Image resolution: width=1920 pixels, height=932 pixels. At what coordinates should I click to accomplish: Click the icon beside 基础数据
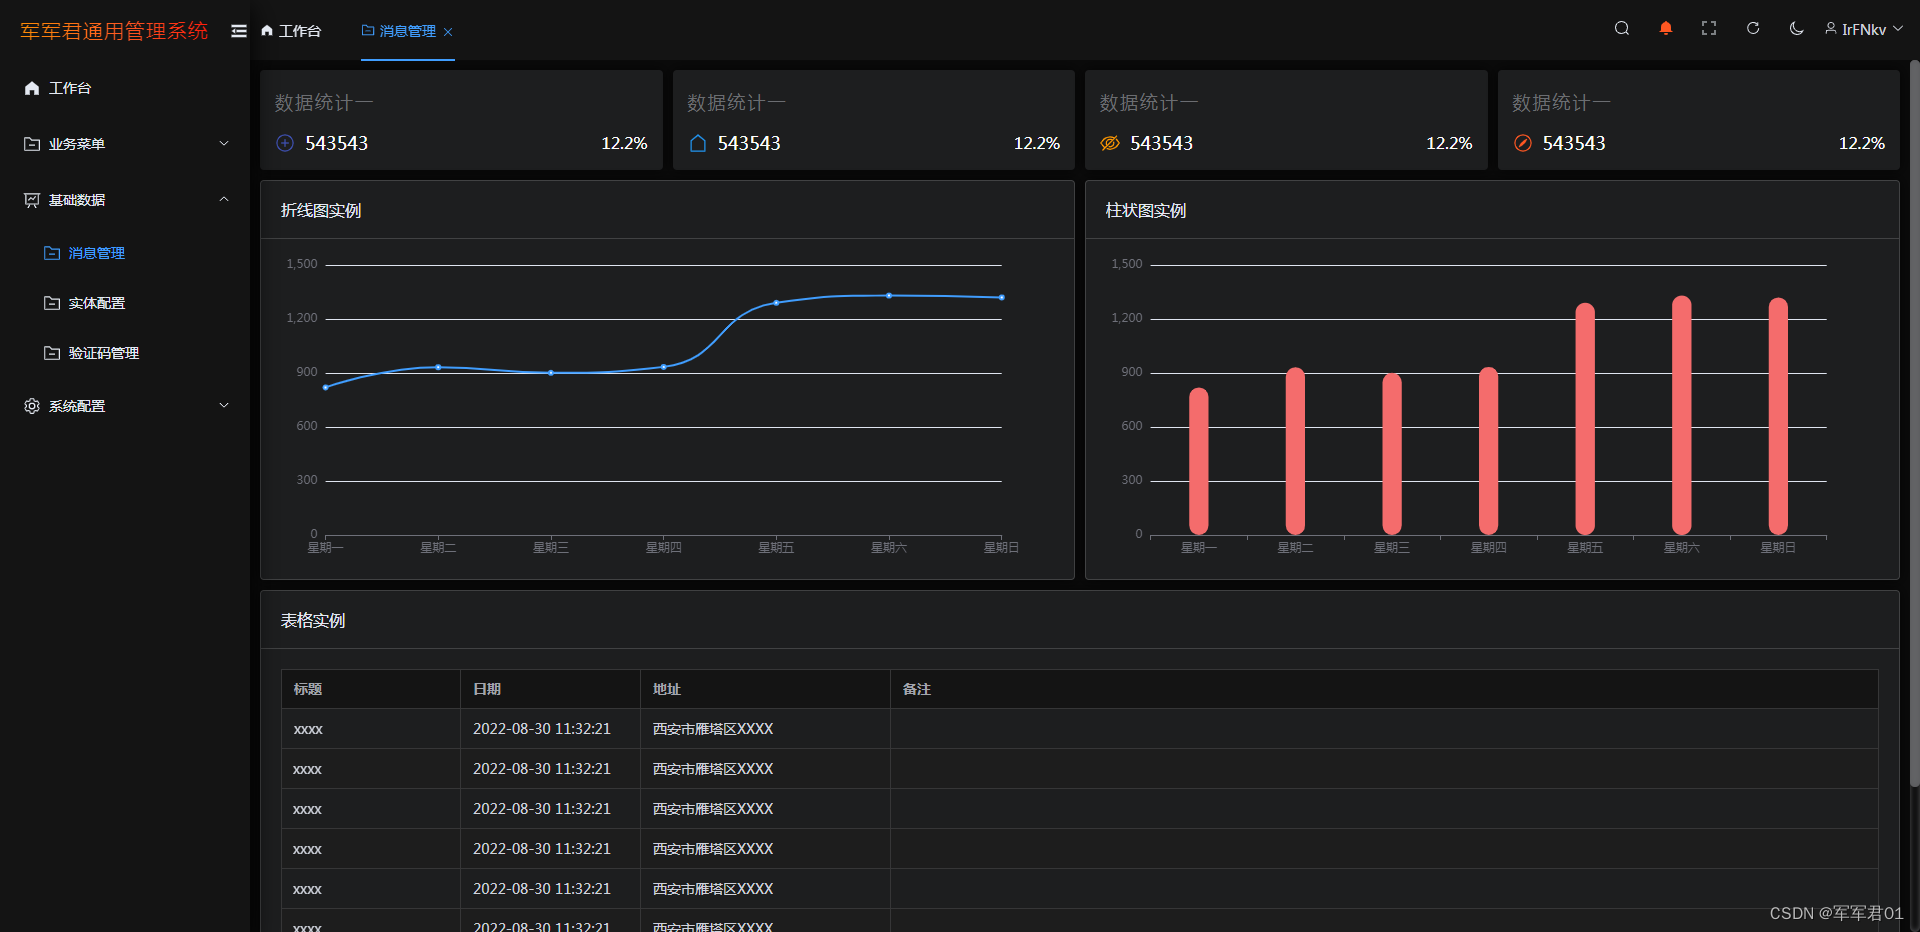[32, 200]
